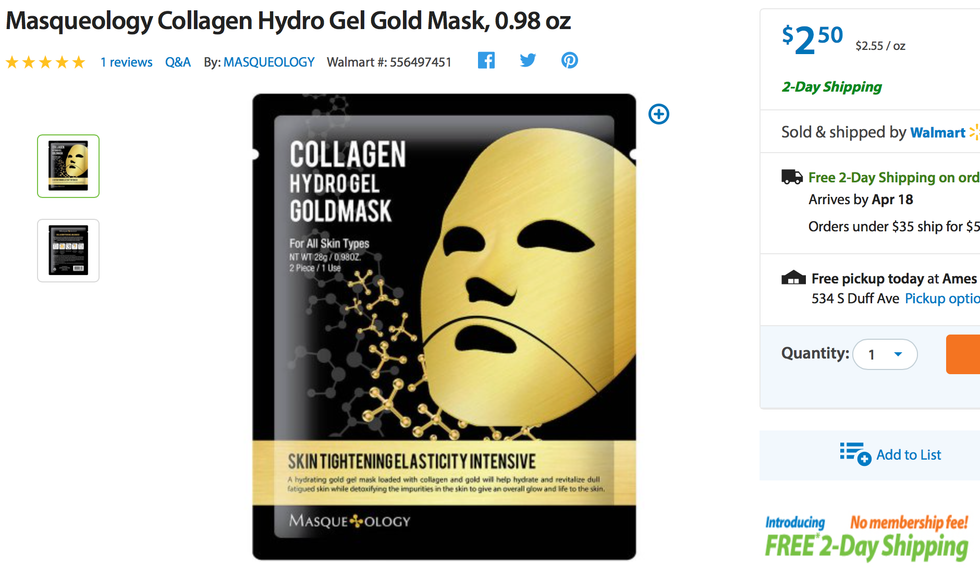Viewport: 980px width, 569px height.
Task: Click the five-star rating icons
Action: tap(45, 62)
